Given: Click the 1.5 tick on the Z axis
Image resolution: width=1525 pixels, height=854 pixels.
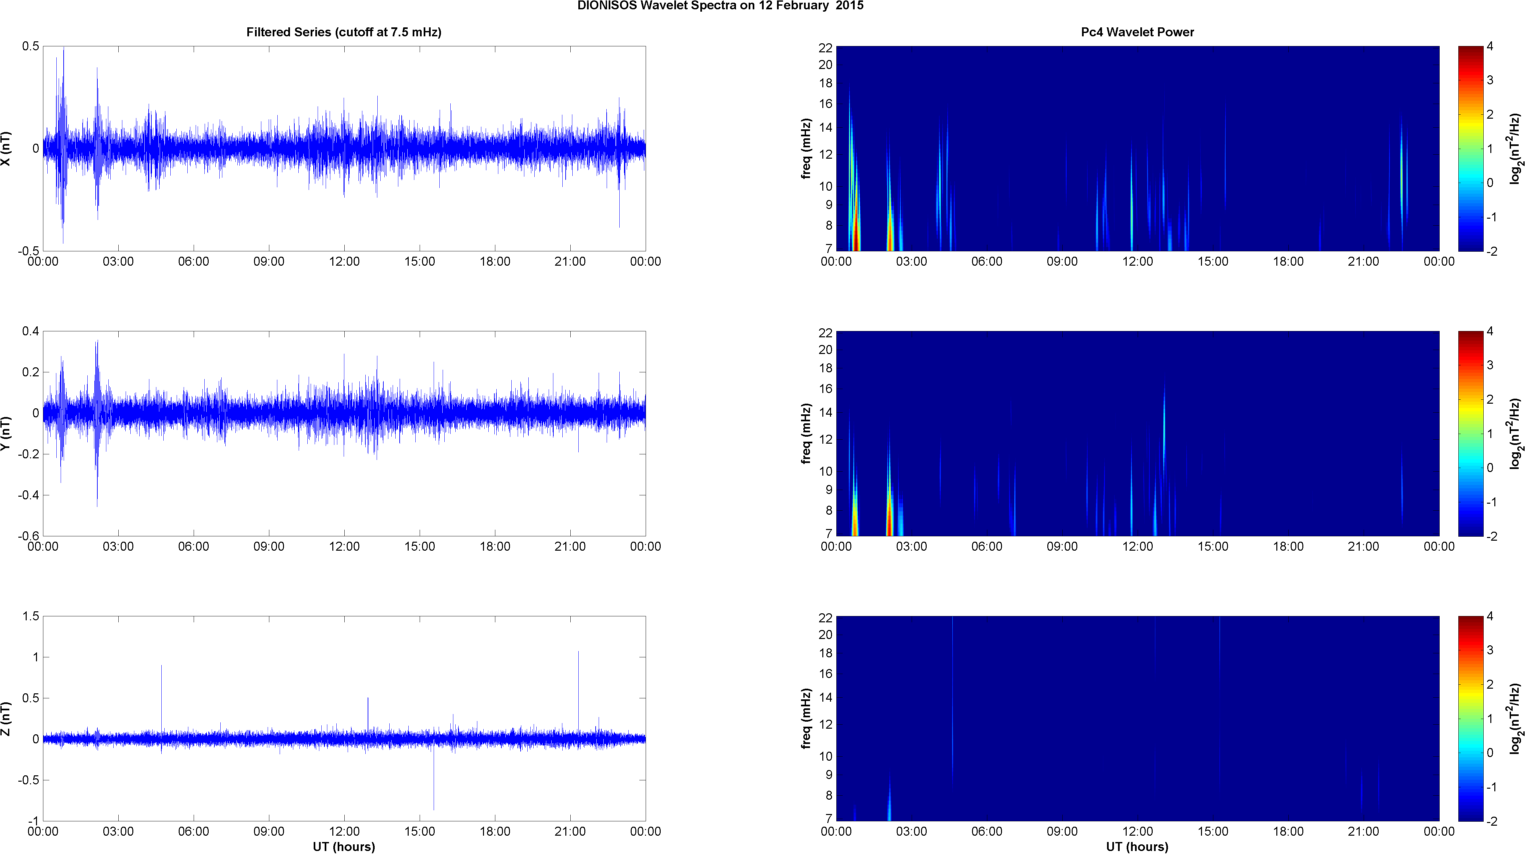Looking at the screenshot, I should point(30,617).
